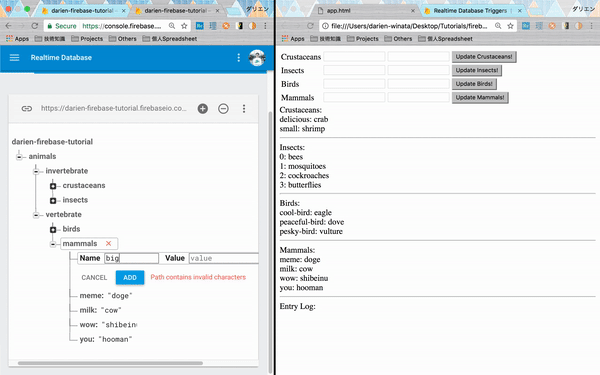Click first Mammals input field
The image size is (600, 375).
[x=354, y=97]
